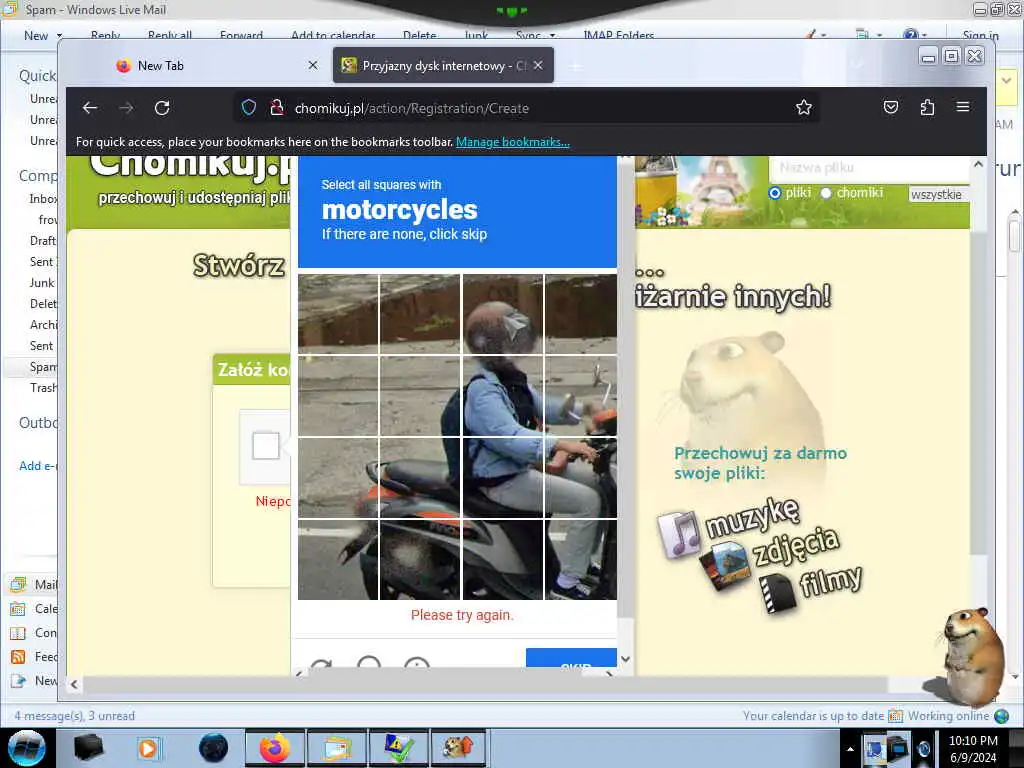Switch to Mail view icon in Live Mail

[18, 584]
